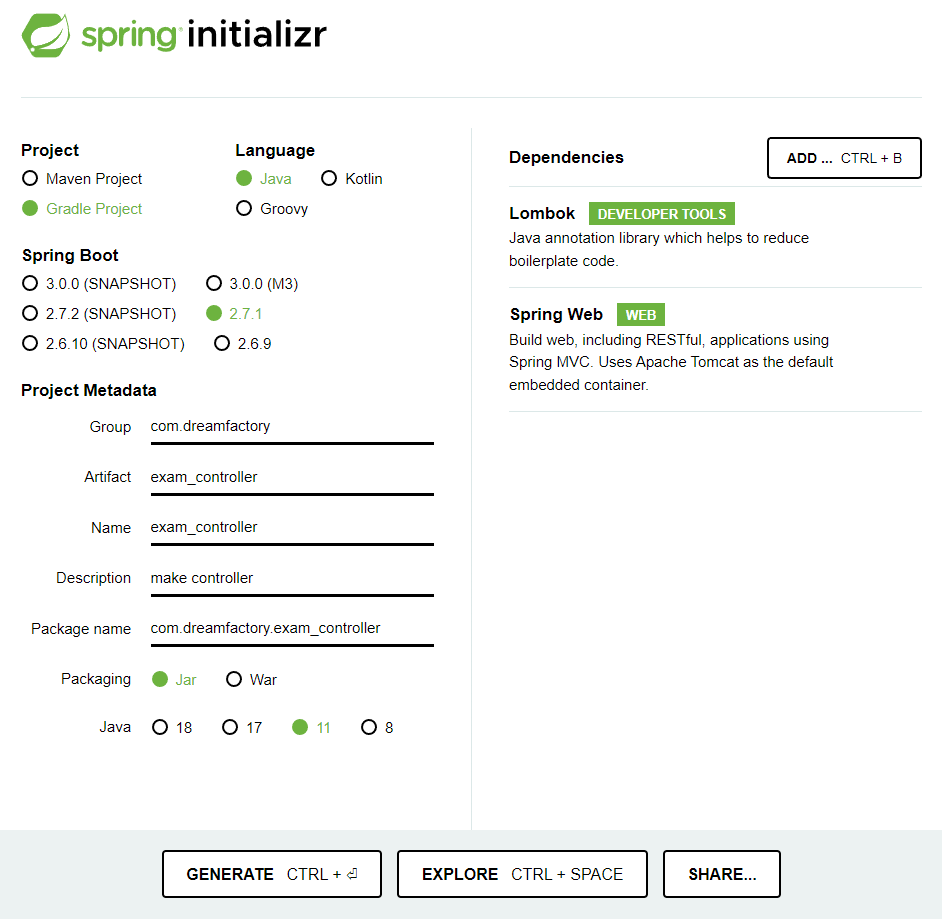The height and width of the screenshot is (919, 942).
Task: Select Spring Boot 3.0.0 (M3)
Action: (252, 284)
